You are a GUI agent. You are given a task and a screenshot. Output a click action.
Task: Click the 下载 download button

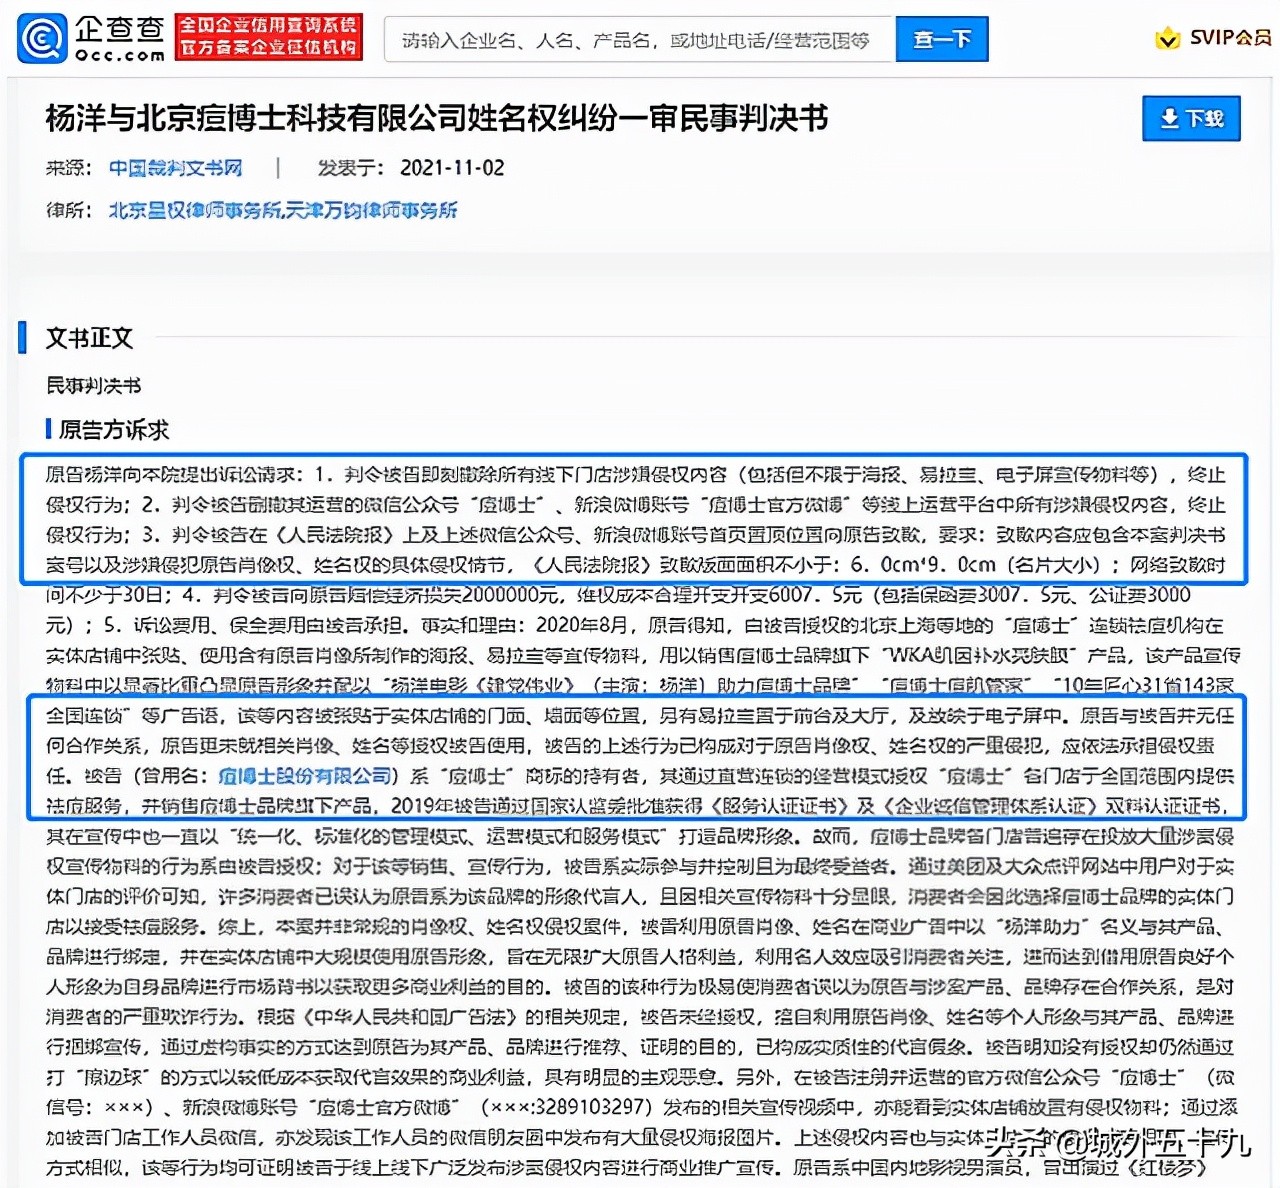[1191, 118]
